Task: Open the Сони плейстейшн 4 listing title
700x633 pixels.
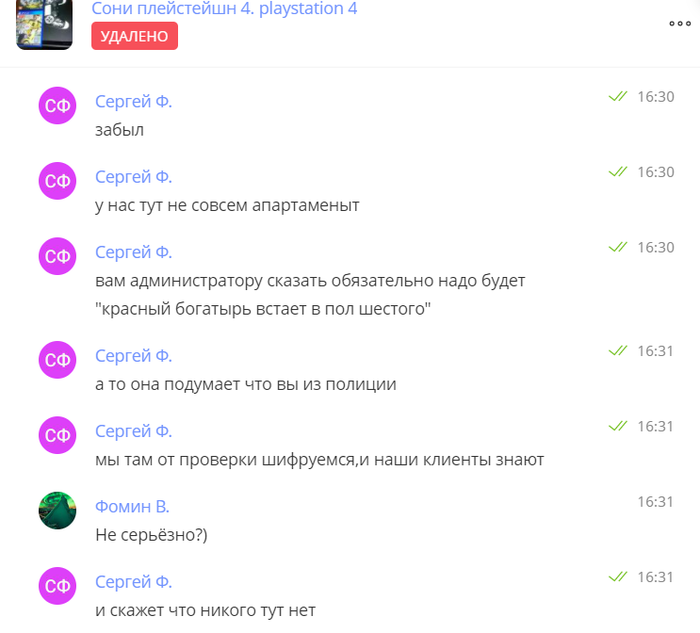Action: coord(224,9)
